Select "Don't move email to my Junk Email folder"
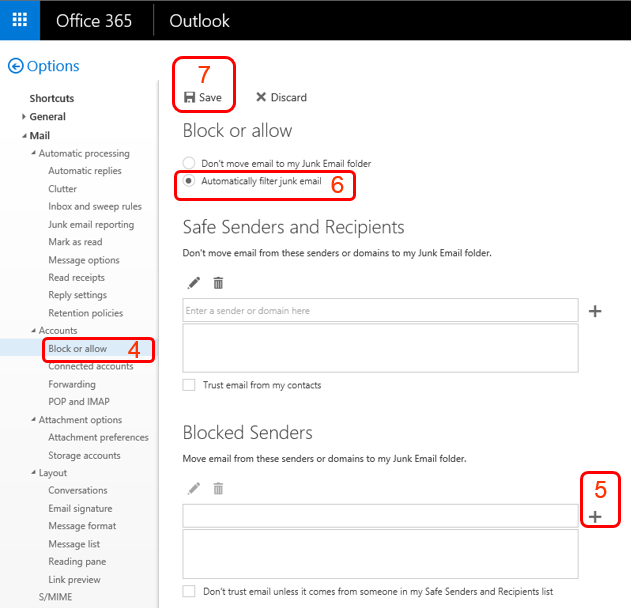This screenshot has width=631, height=608. click(189, 163)
